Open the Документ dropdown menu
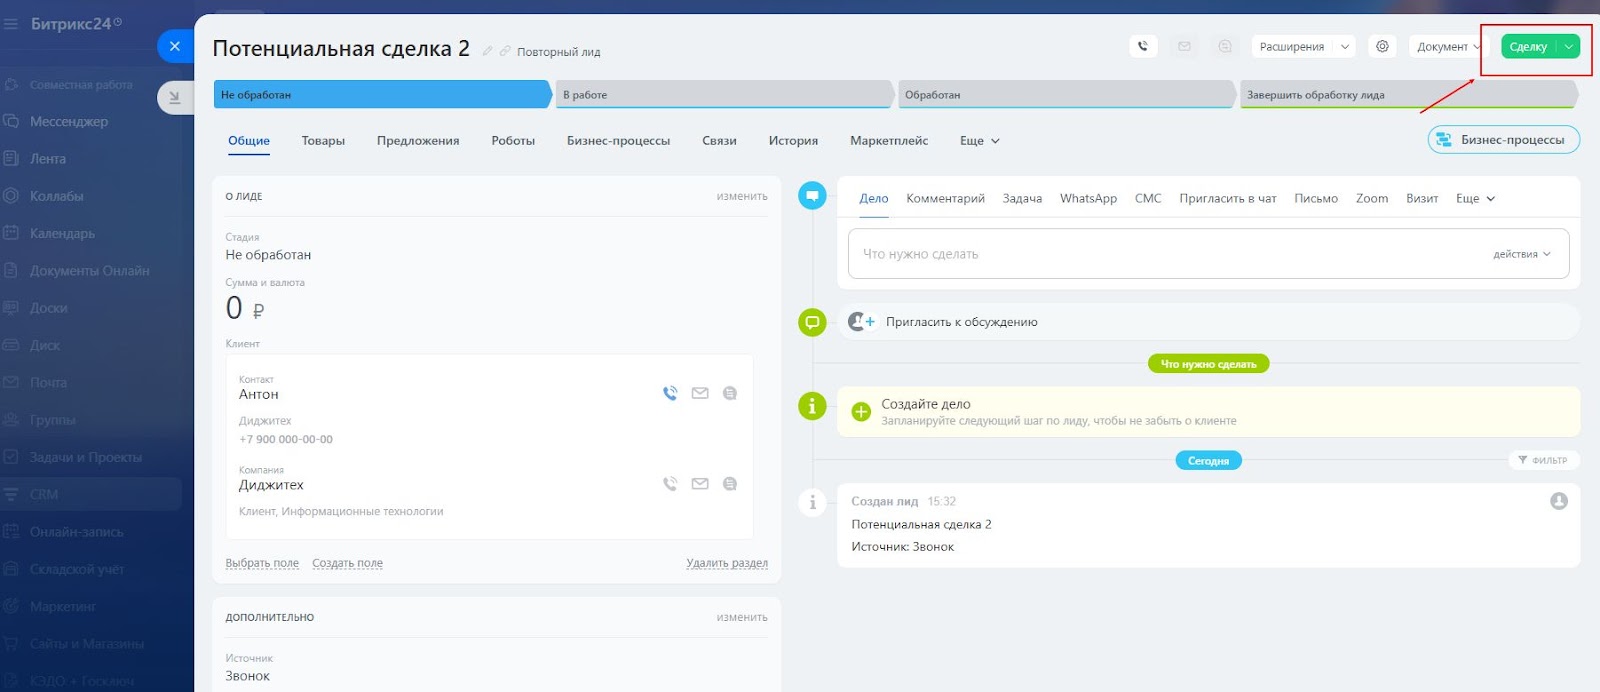This screenshot has width=1600, height=692. coord(1448,46)
